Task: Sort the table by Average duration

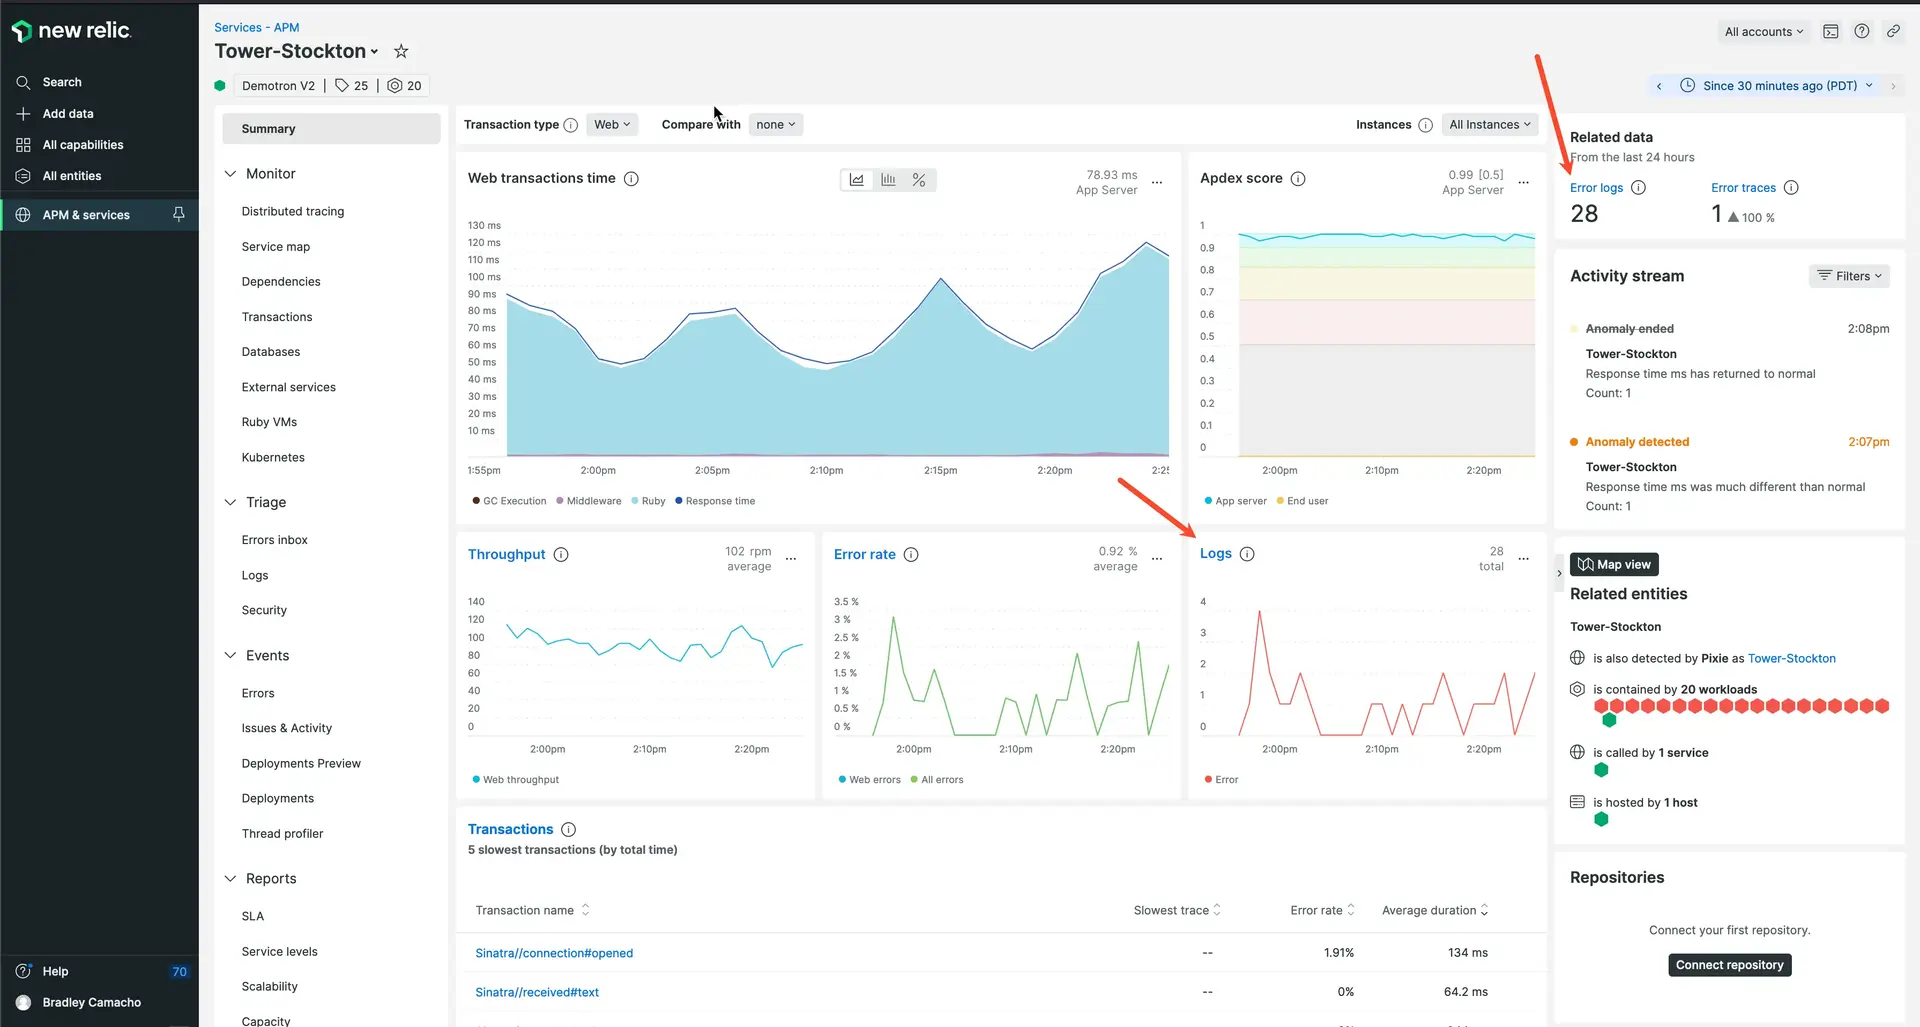Action: [1435, 910]
